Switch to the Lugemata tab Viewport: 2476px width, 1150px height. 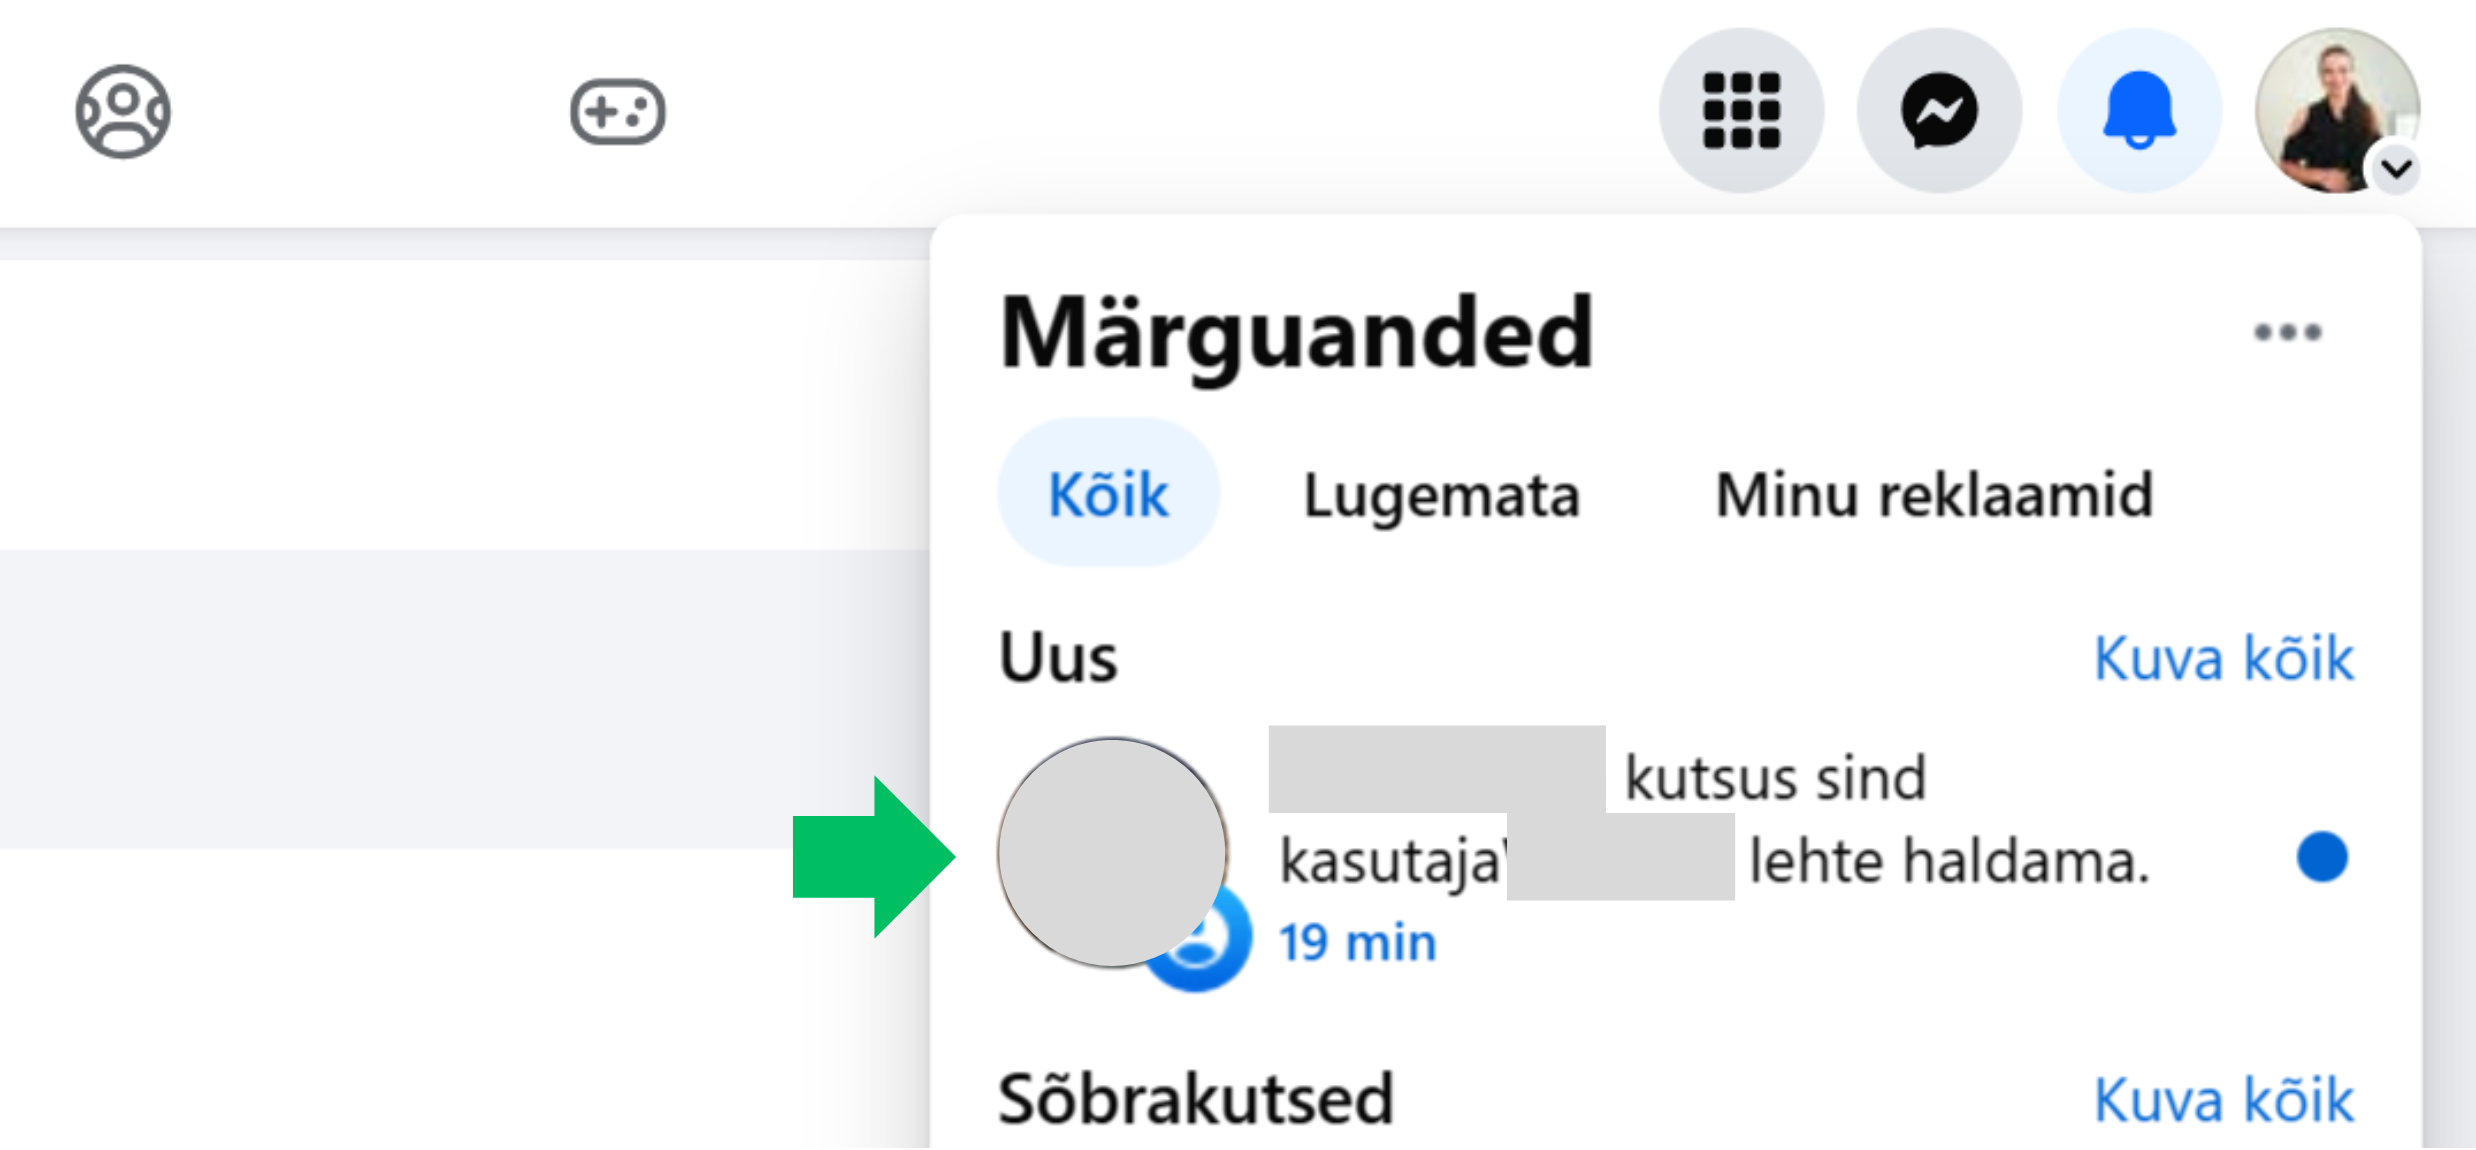1441,494
